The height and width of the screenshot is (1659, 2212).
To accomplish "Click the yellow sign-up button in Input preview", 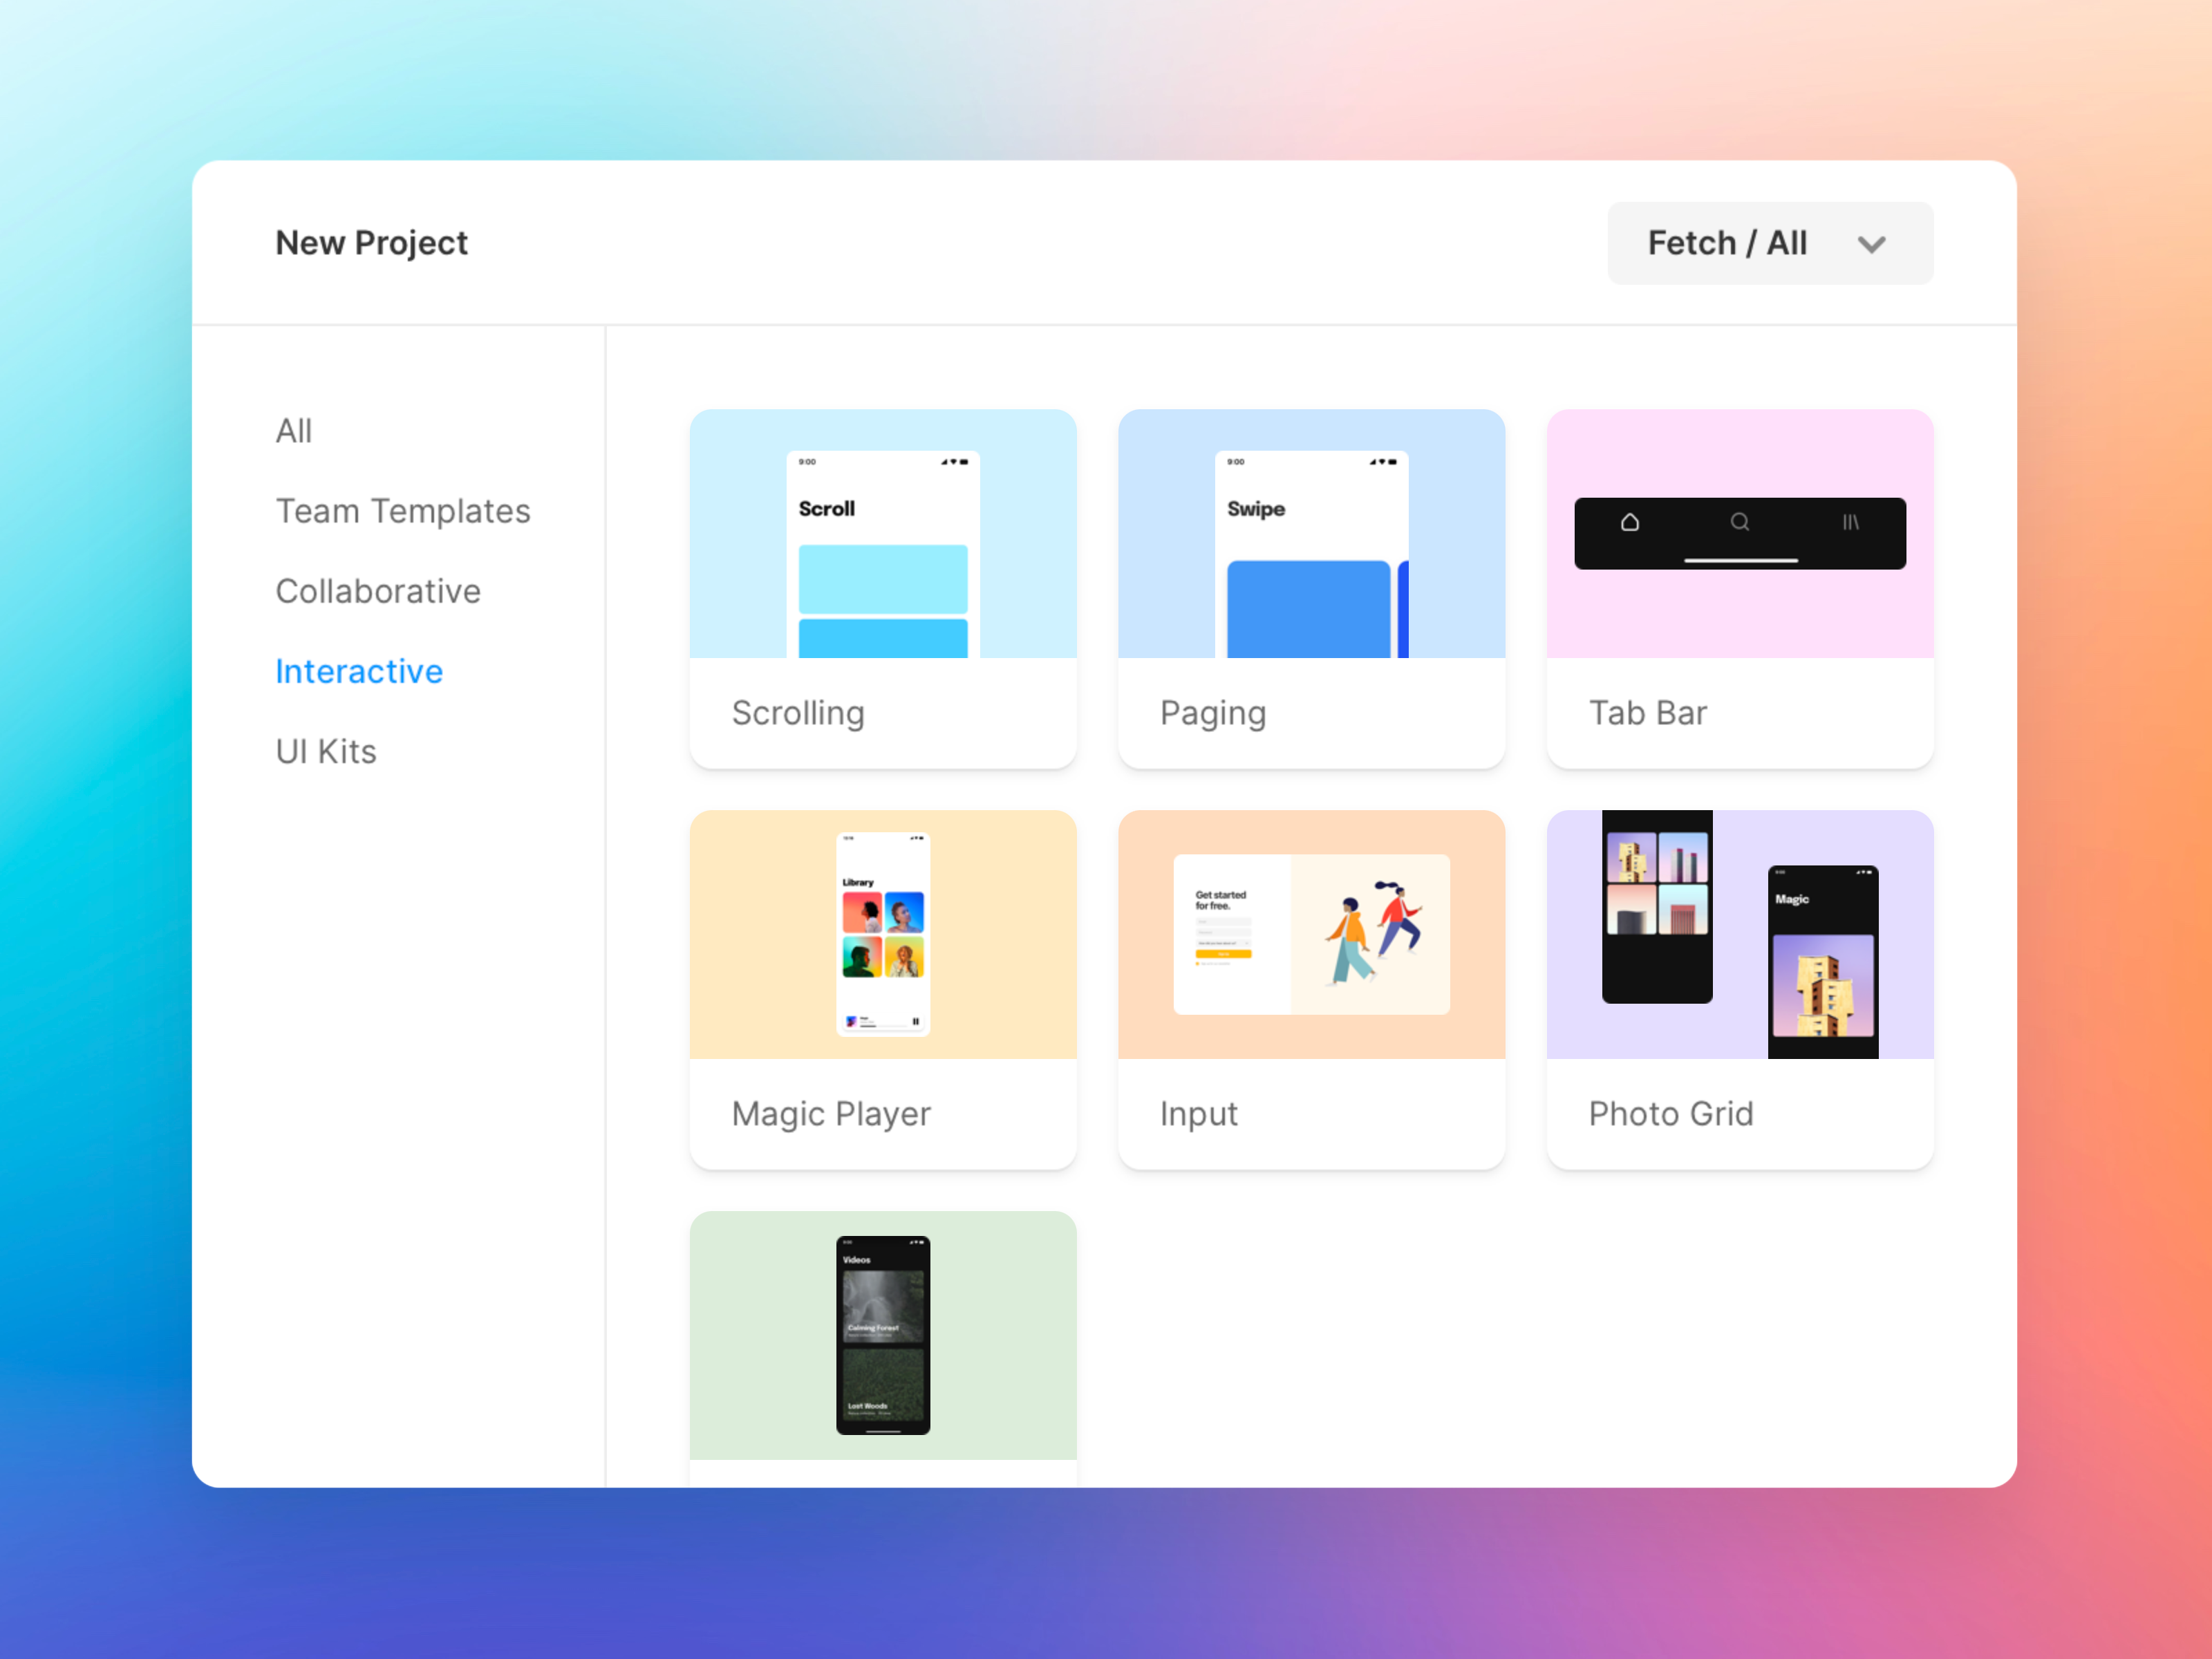I will tap(1224, 953).
